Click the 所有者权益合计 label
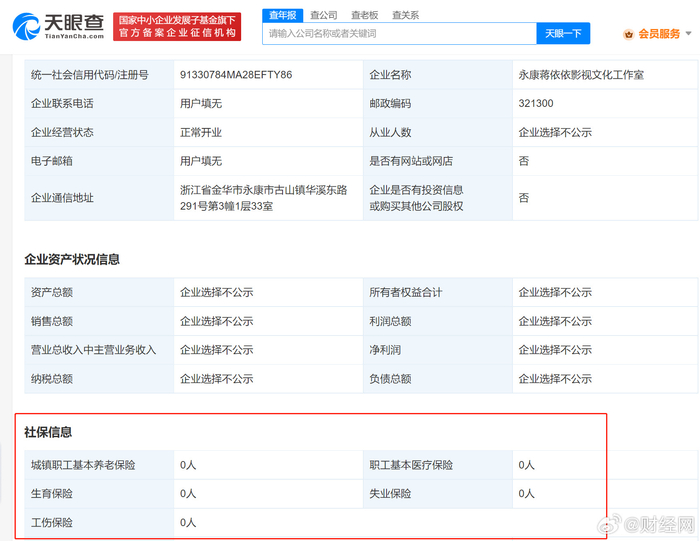This screenshot has height=541, width=700. pyautogui.click(x=405, y=292)
